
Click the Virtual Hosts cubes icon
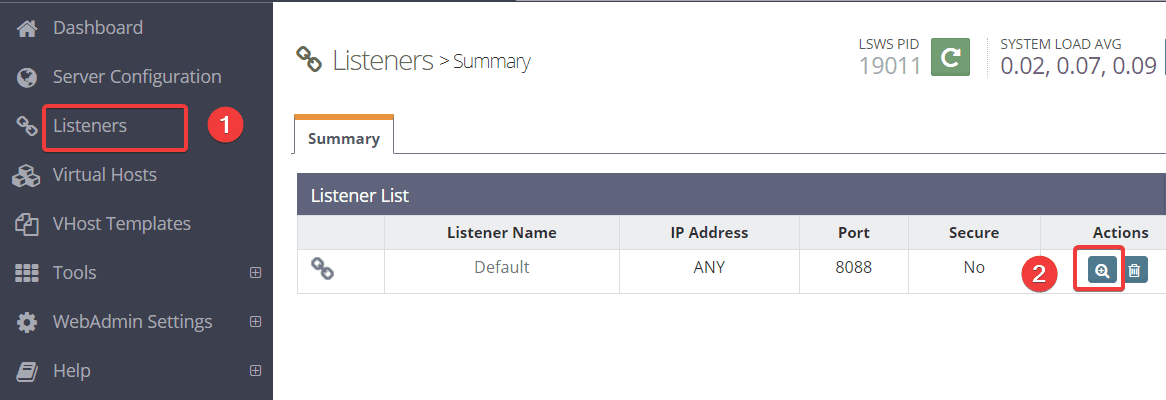pos(27,175)
